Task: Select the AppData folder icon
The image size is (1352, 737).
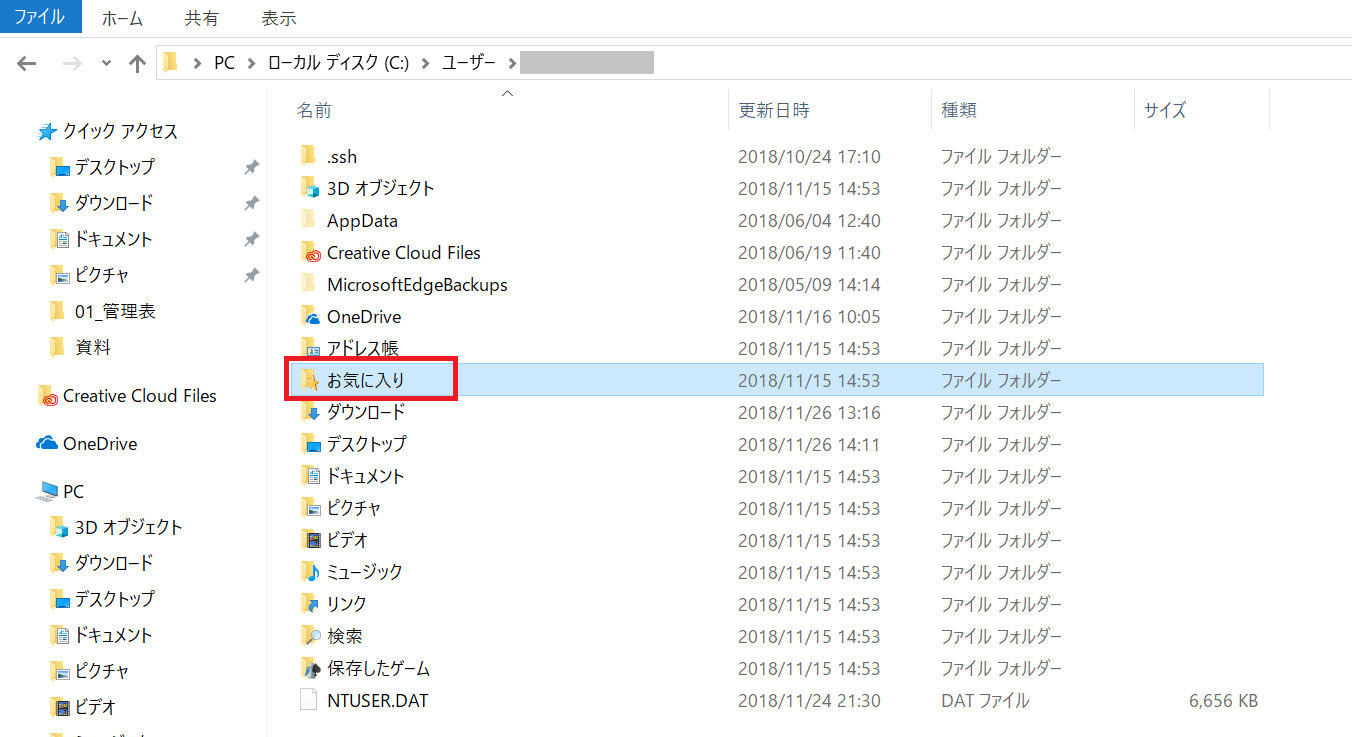Action: (x=309, y=220)
